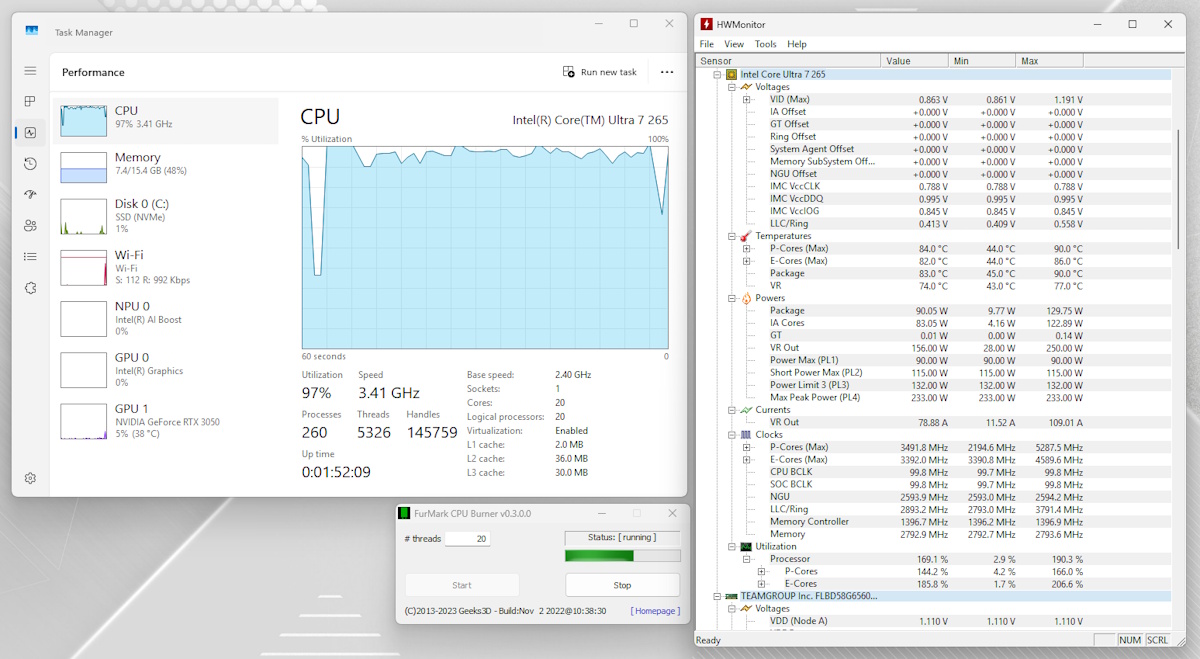Click the Voltages waveform icon in HWMonitor
Screen dimensions: 1200x659
[x=746, y=87]
